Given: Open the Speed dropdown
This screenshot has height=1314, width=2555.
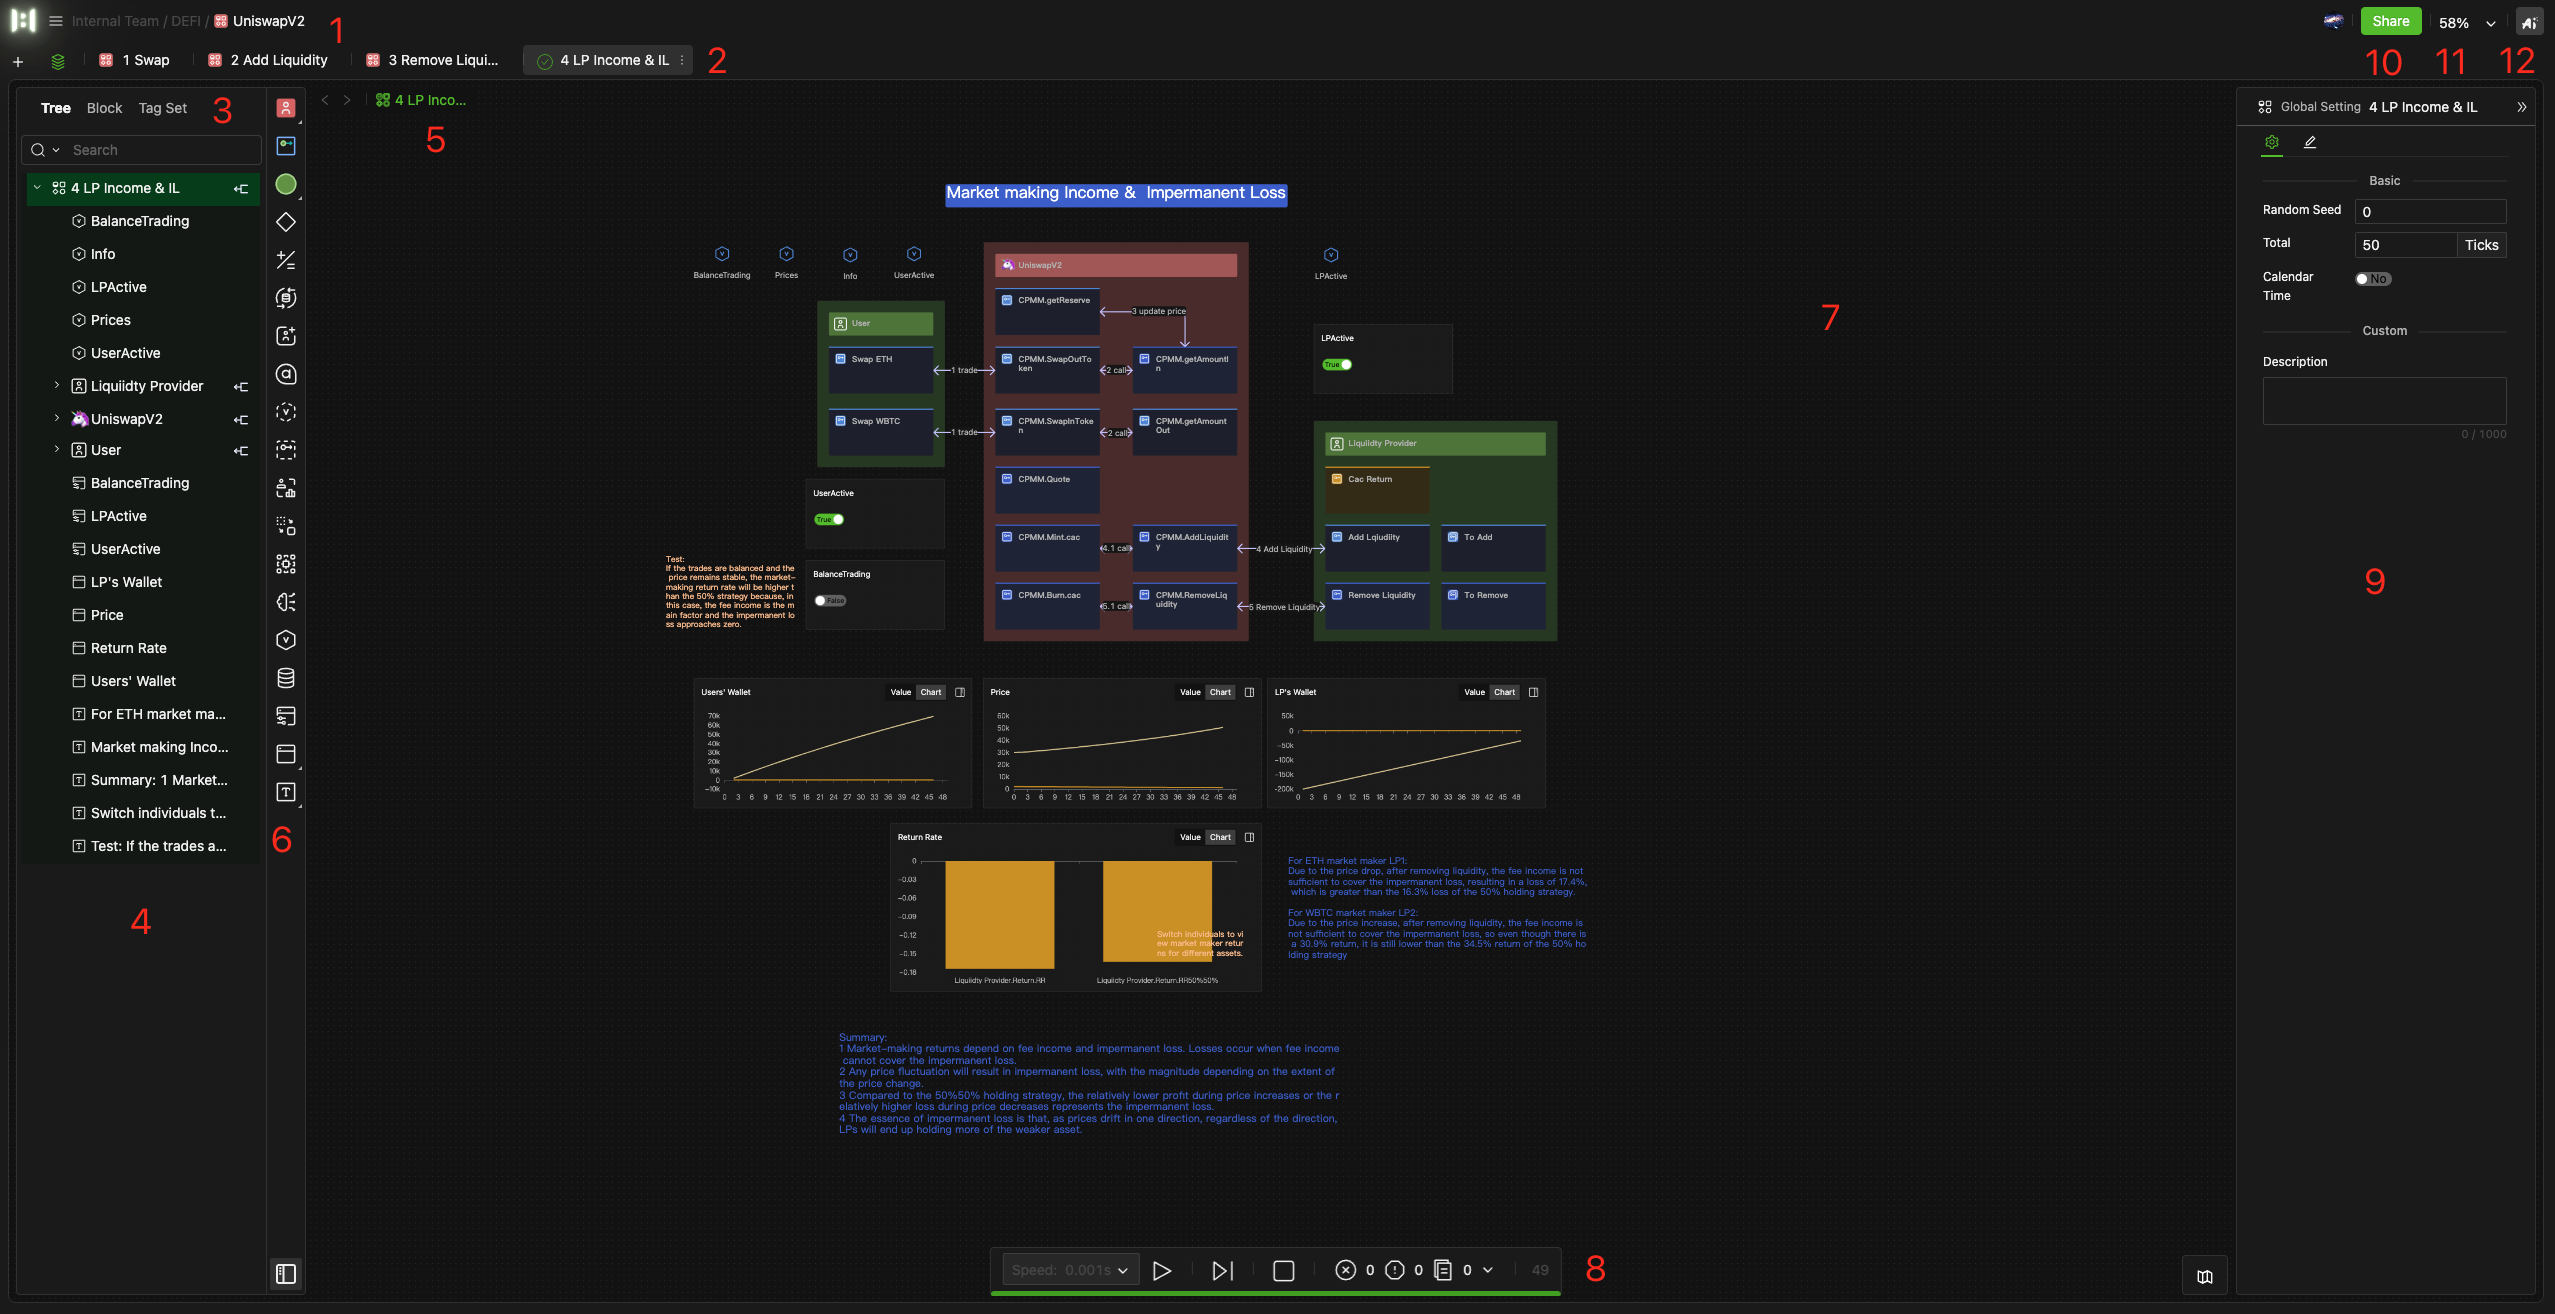Looking at the screenshot, I should point(1070,1270).
